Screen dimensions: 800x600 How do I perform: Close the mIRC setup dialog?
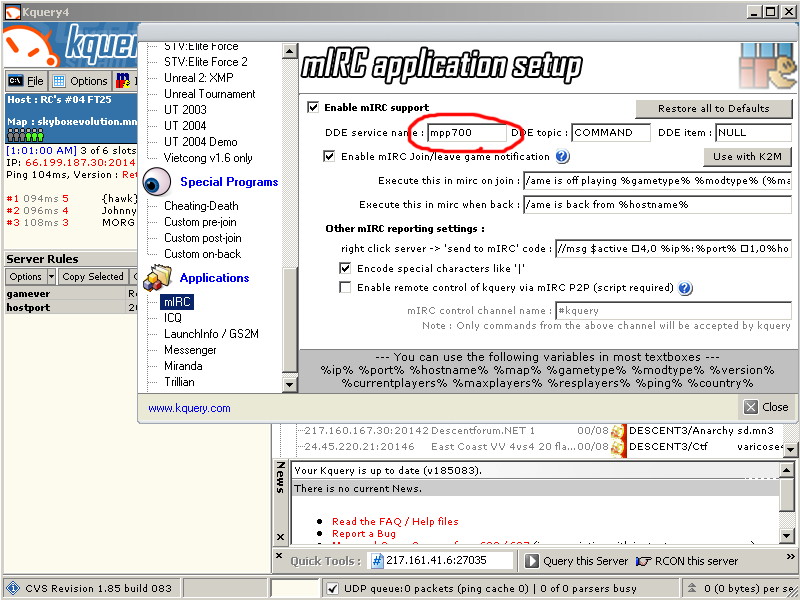tap(767, 407)
